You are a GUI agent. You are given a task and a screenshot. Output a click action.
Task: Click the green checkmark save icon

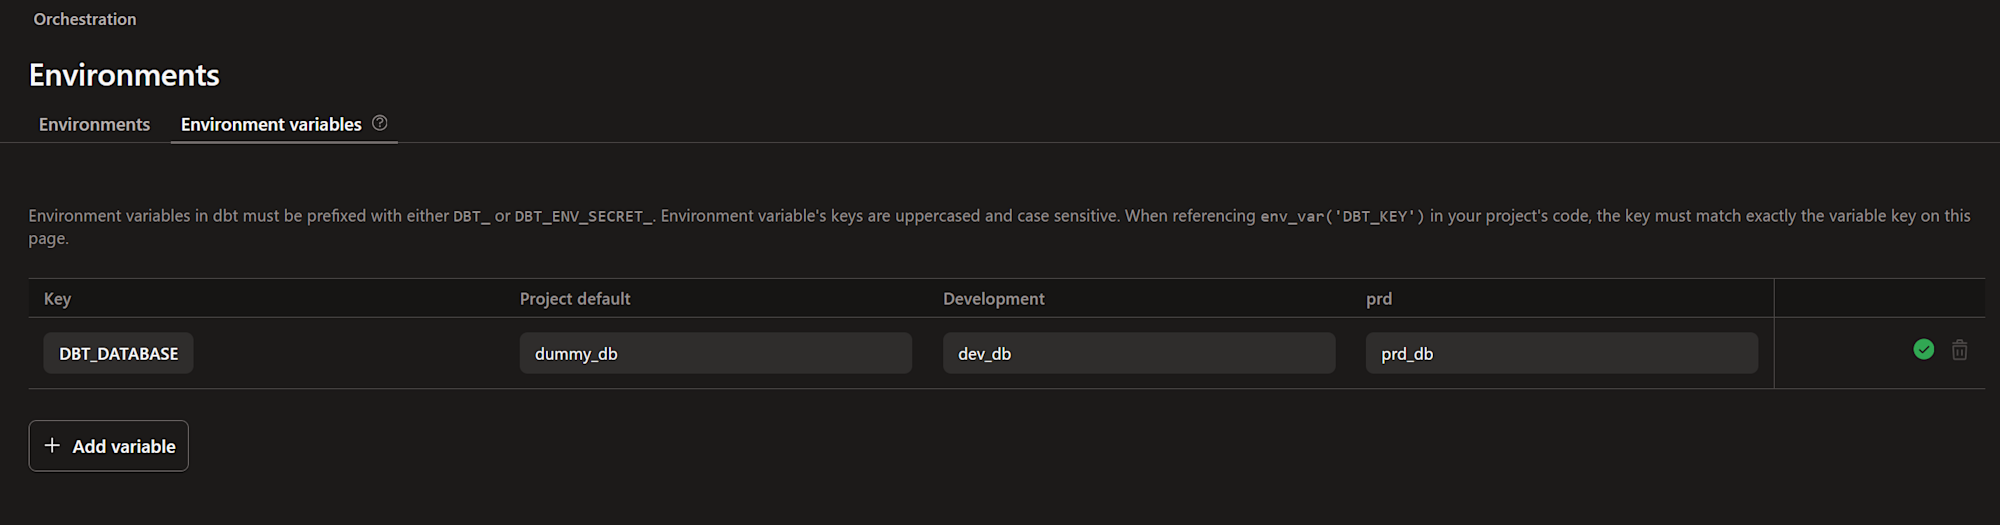click(1923, 350)
